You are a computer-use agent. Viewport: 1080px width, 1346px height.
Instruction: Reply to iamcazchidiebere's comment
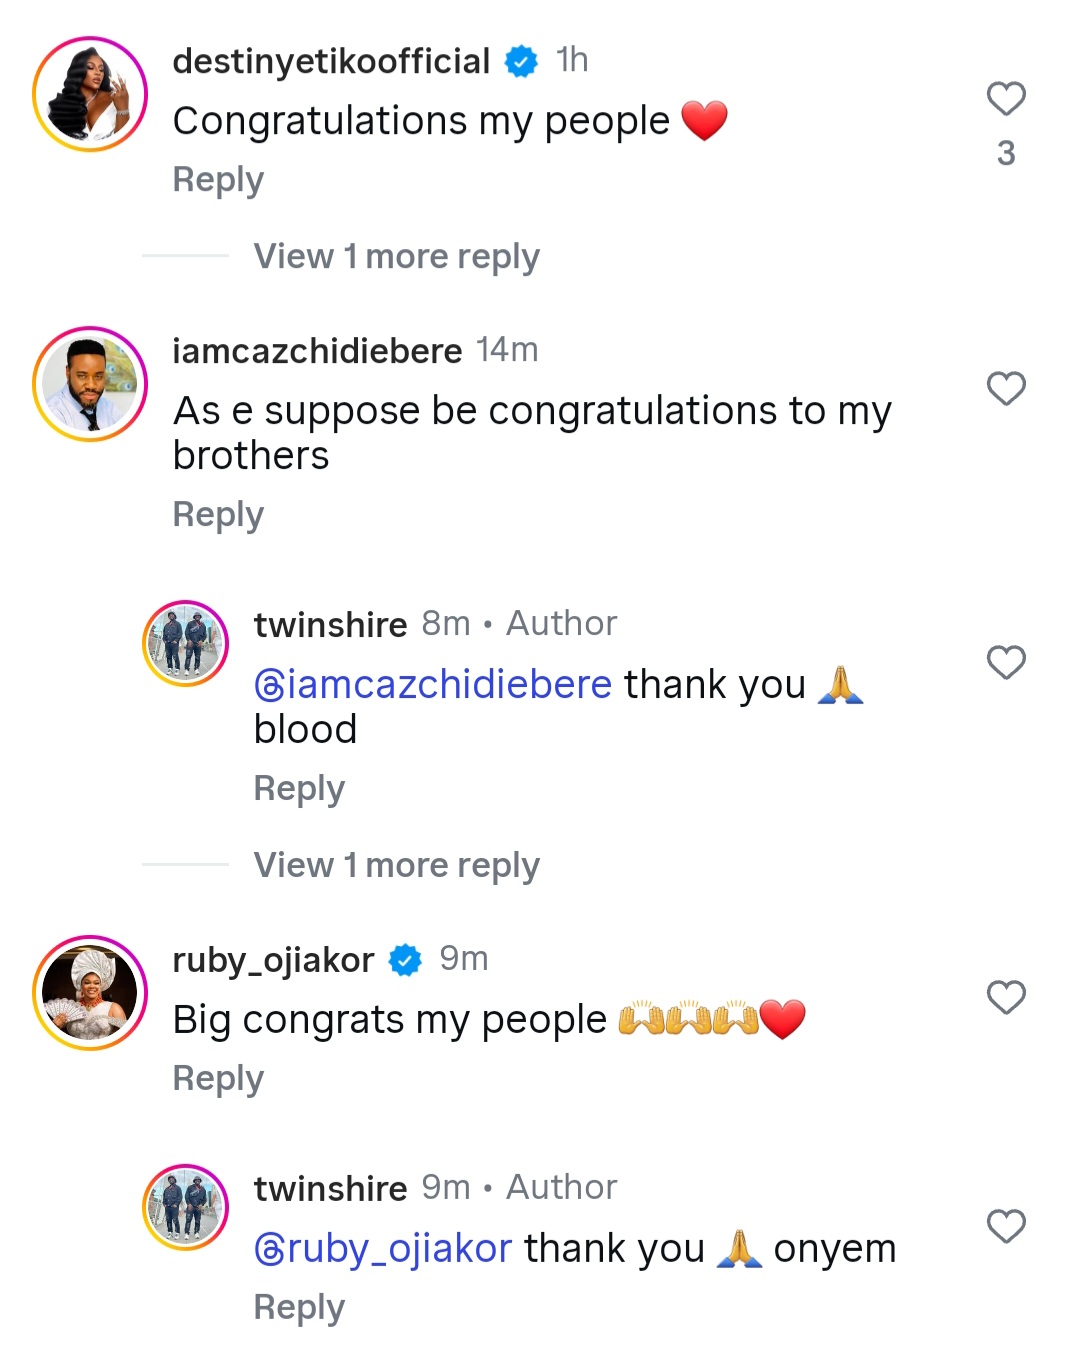pyautogui.click(x=217, y=514)
